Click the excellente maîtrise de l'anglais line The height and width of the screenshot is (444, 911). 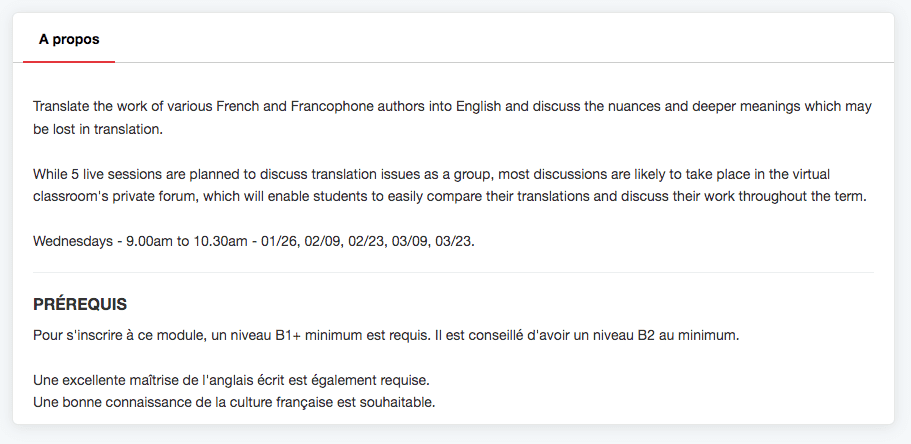pyautogui.click(x=231, y=381)
